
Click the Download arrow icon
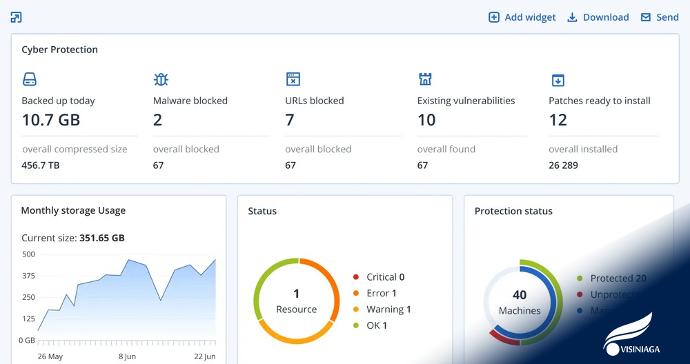572,17
